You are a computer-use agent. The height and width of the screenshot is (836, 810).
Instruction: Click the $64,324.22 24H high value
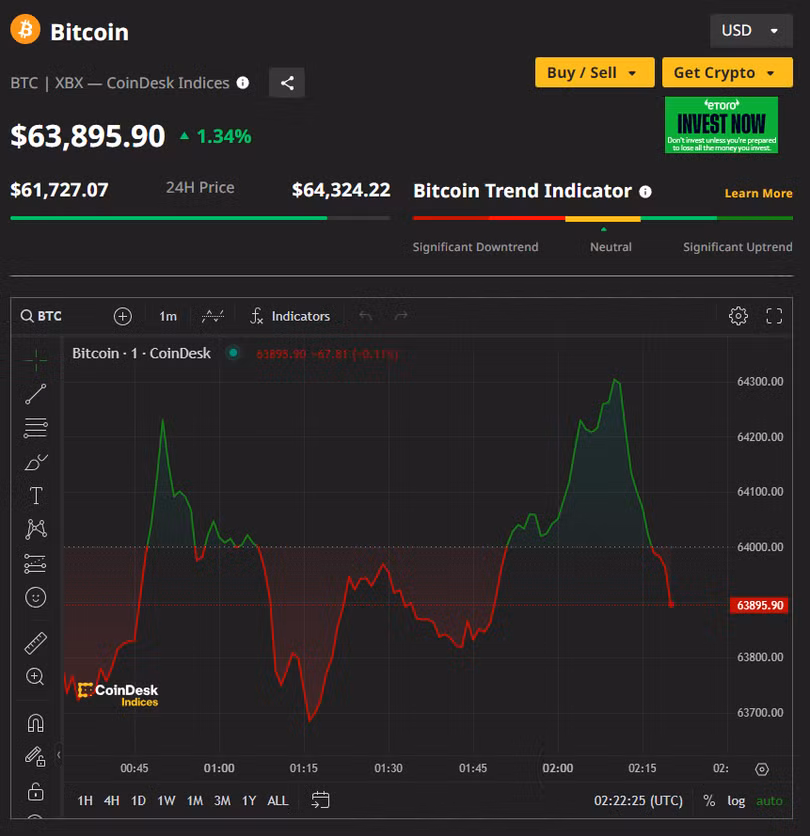341,190
